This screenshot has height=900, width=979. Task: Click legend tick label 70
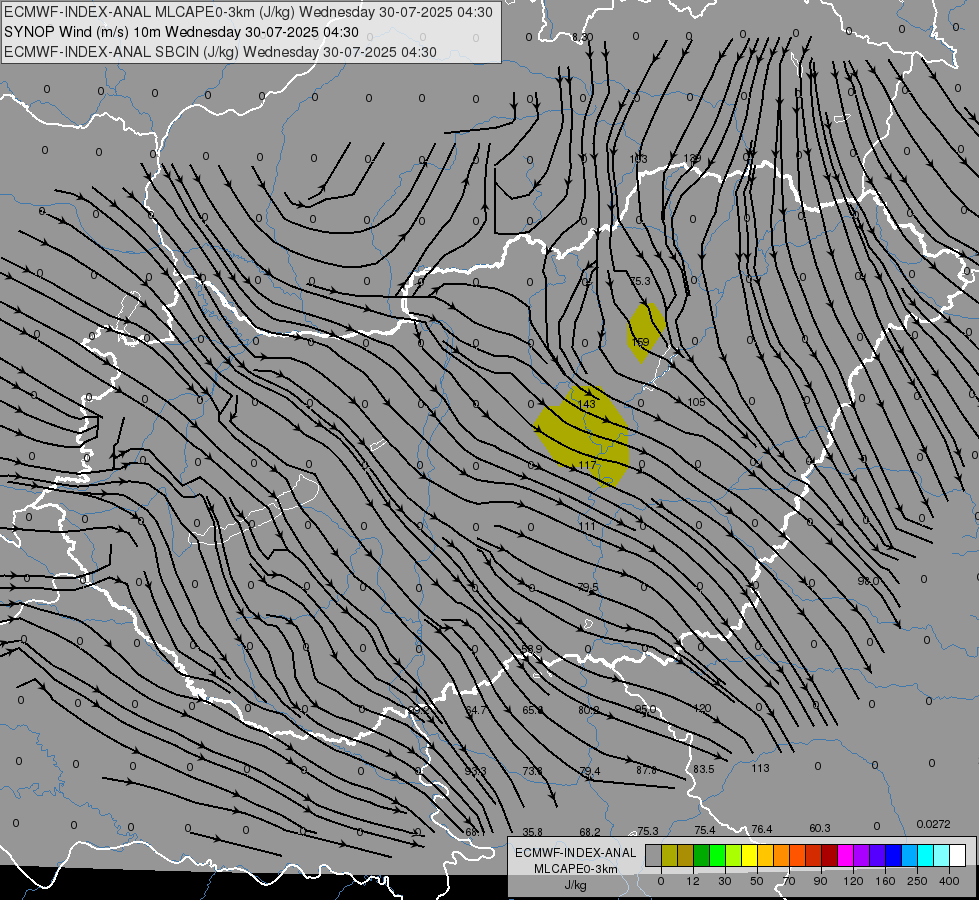pyautogui.click(x=789, y=881)
